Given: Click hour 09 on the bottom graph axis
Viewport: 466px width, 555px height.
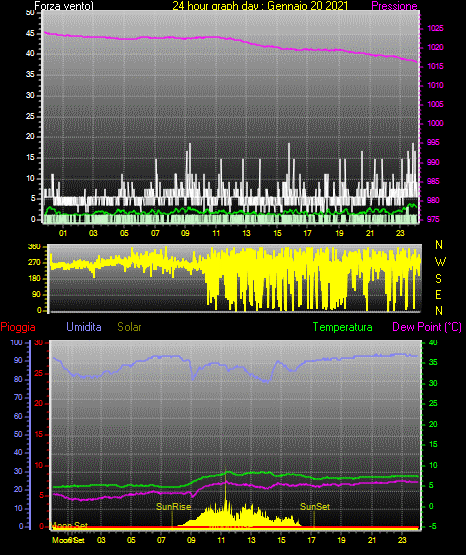Looking at the screenshot, I should [191, 540].
